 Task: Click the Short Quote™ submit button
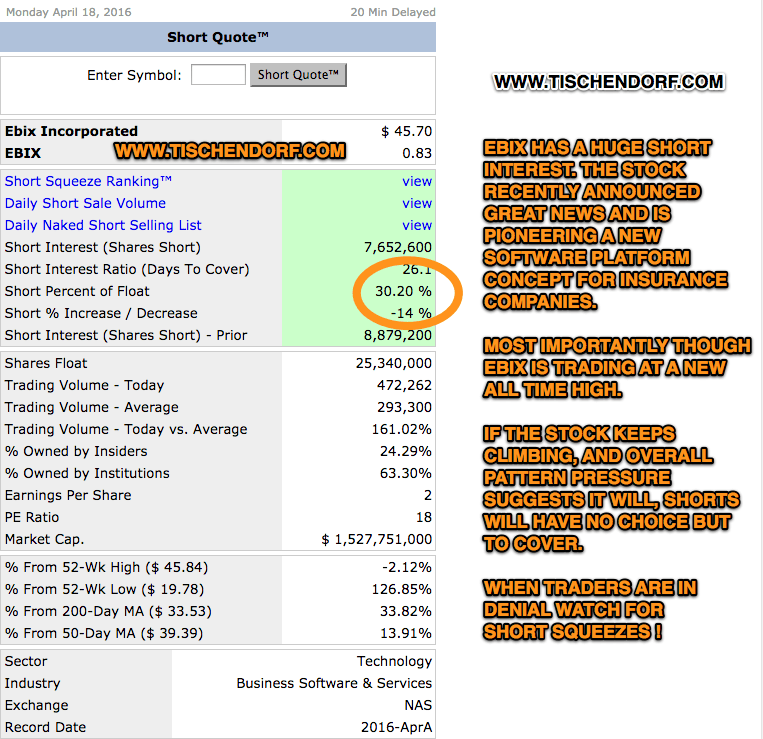[298, 75]
